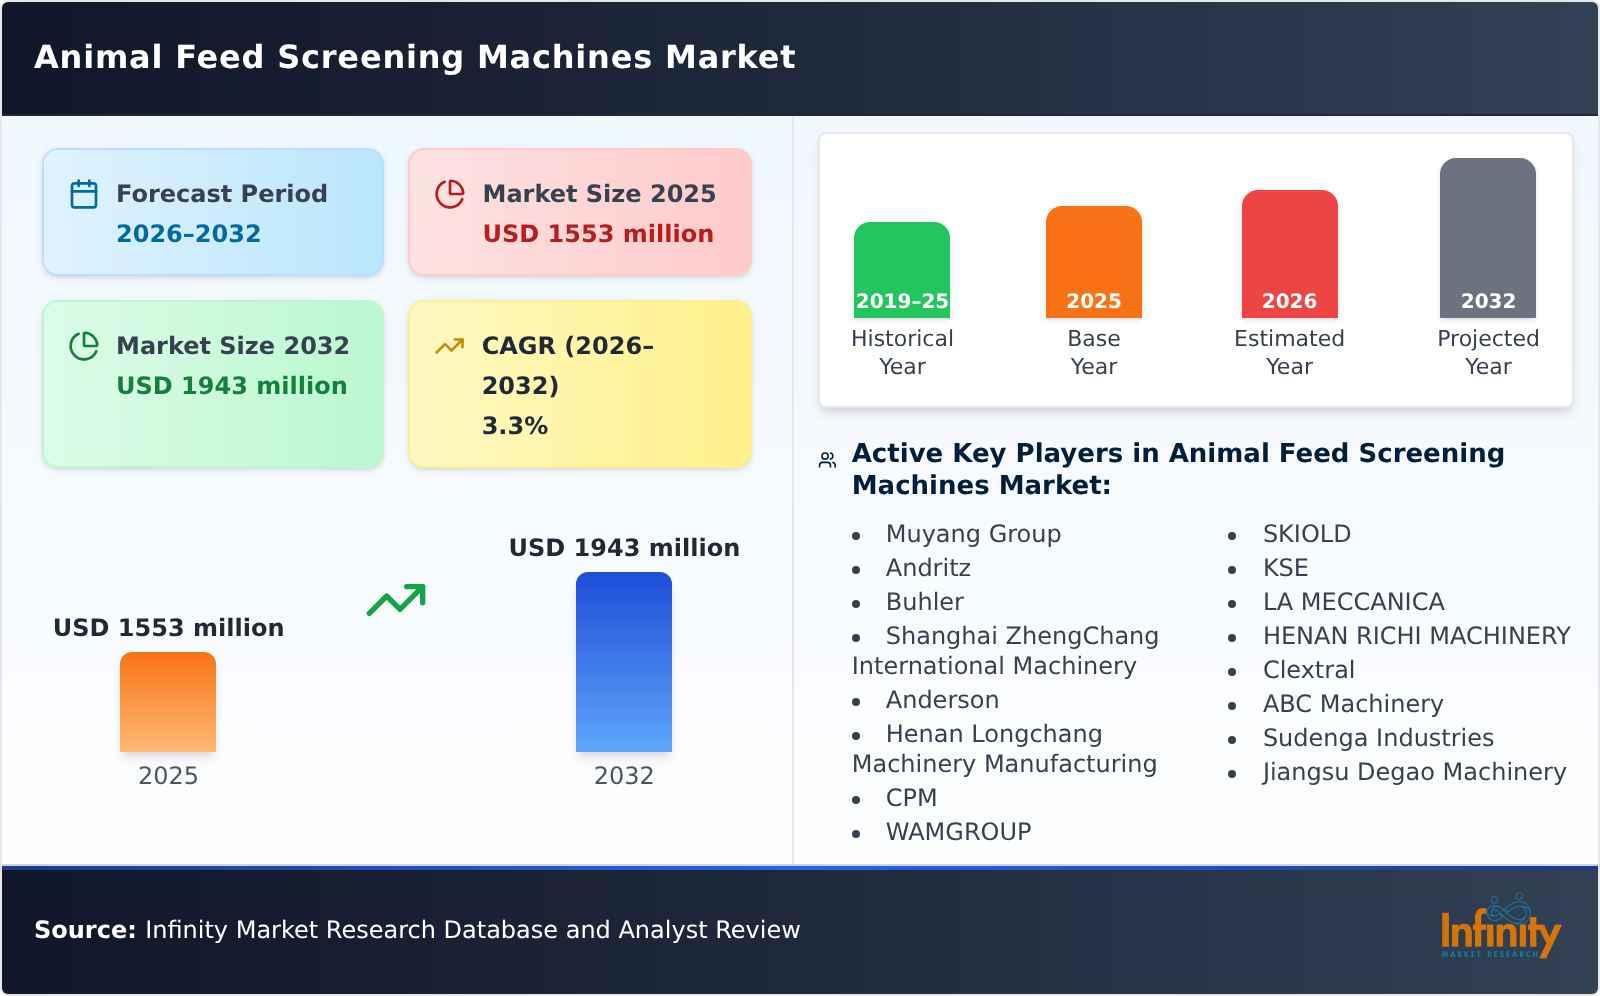Click the upward trend icon in the CAGR card
The height and width of the screenshot is (996, 1600).
450,346
